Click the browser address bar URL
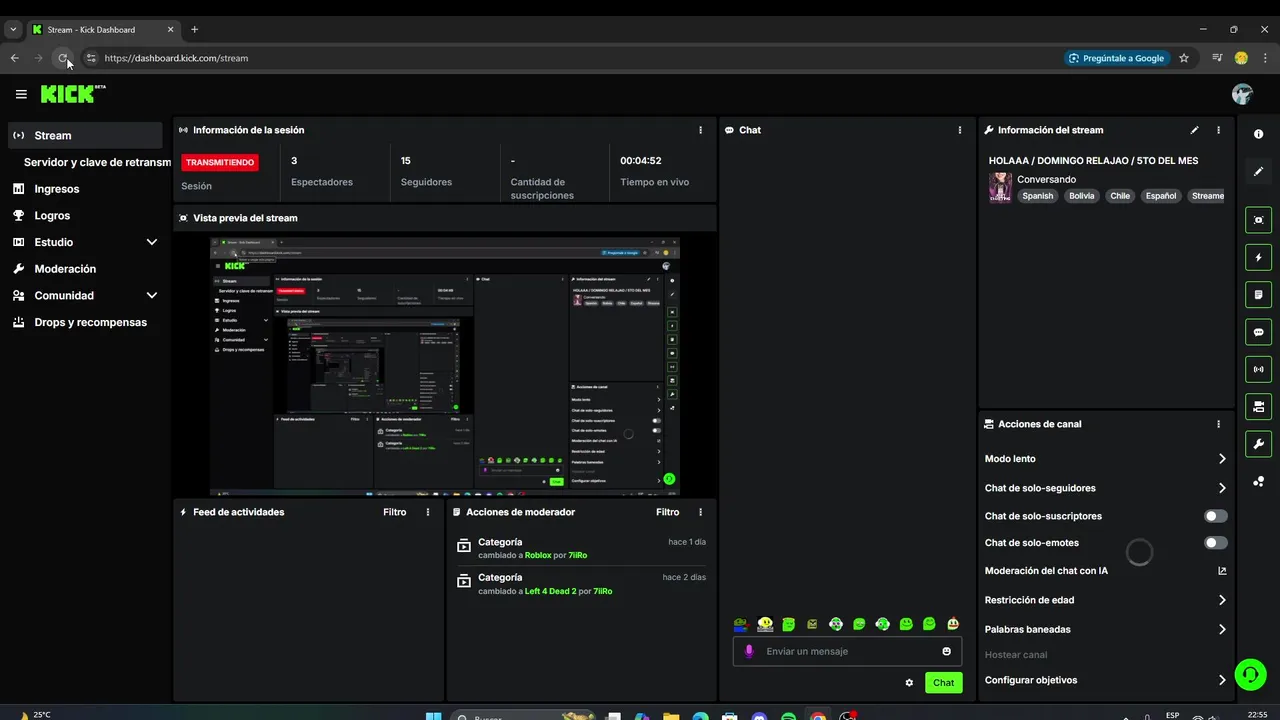The height and width of the screenshot is (720, 1280). (176, 58)
